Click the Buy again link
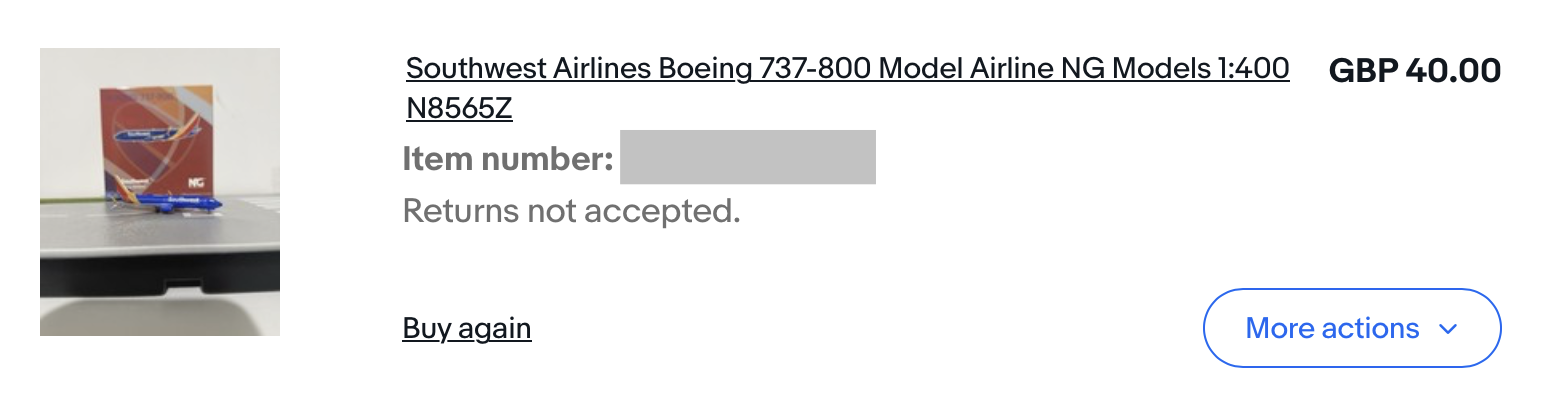The image size is (1541, 400). (x=467, y=328)
